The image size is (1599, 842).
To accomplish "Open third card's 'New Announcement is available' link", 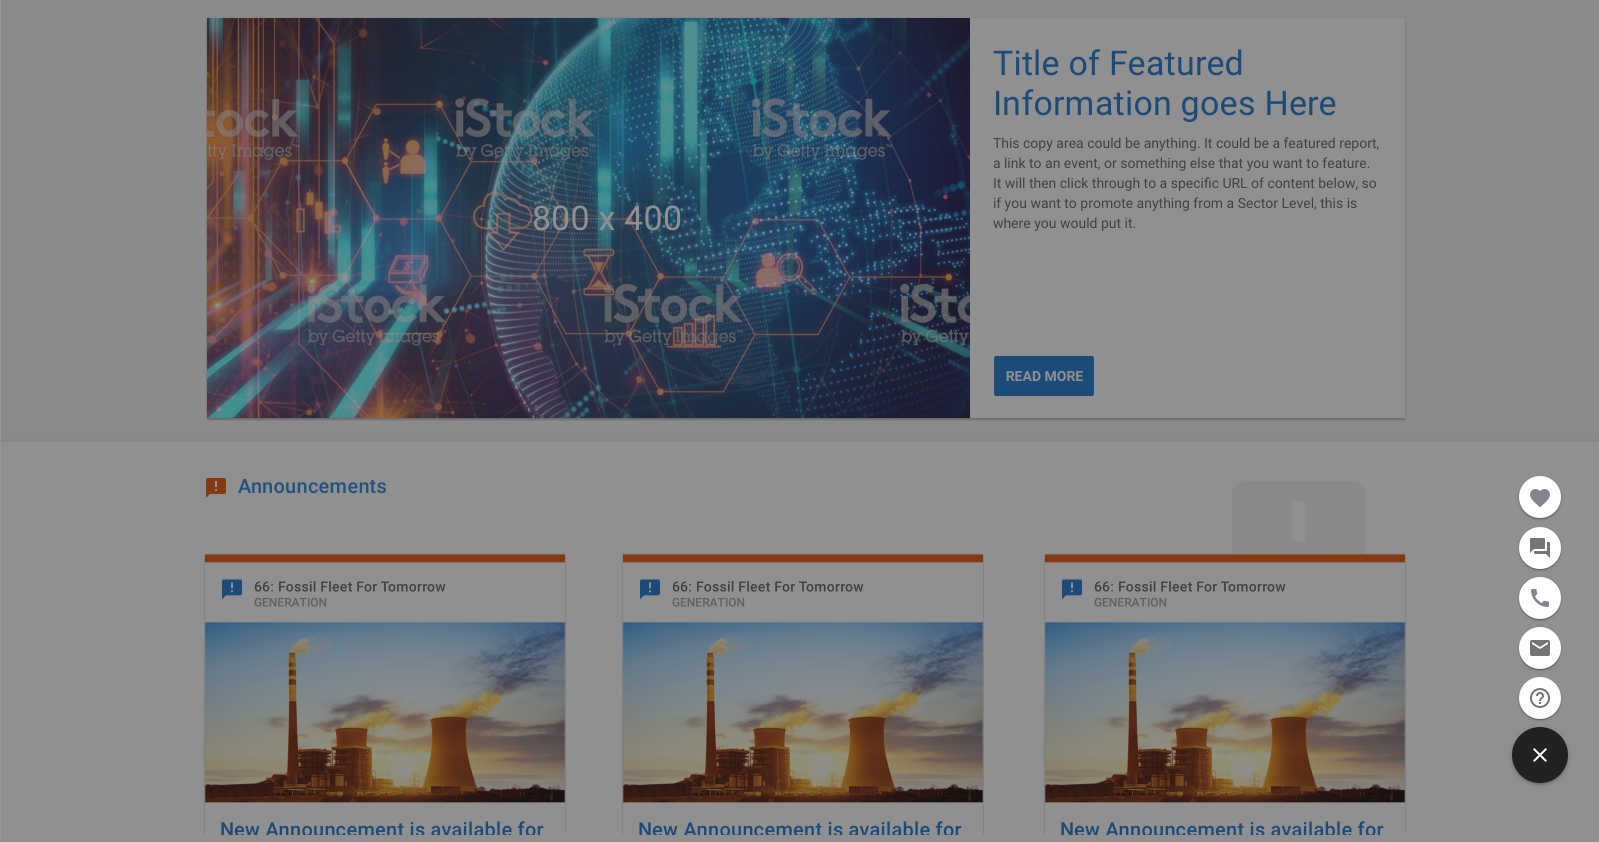I will [1222, 829].
